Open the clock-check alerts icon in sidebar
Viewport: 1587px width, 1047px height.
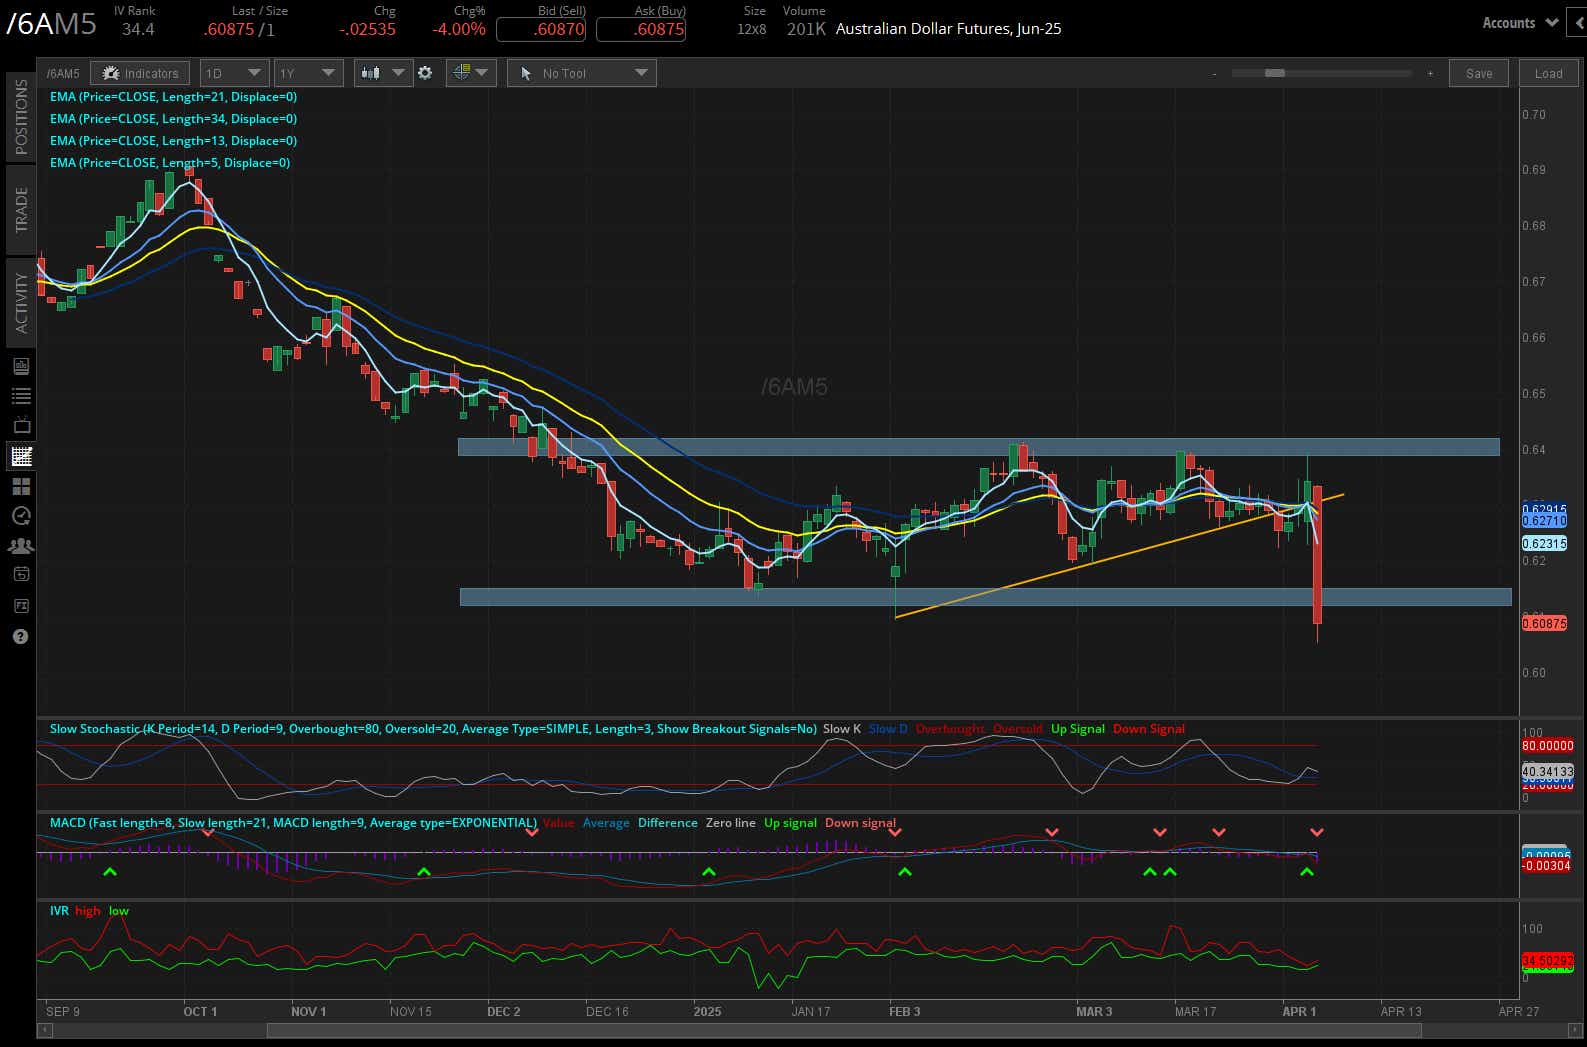point(21,516)
